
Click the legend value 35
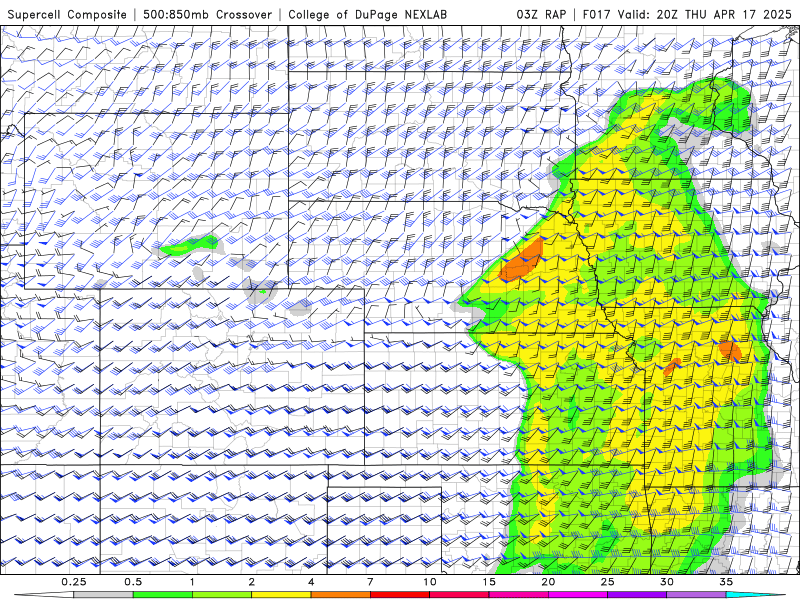726,582
